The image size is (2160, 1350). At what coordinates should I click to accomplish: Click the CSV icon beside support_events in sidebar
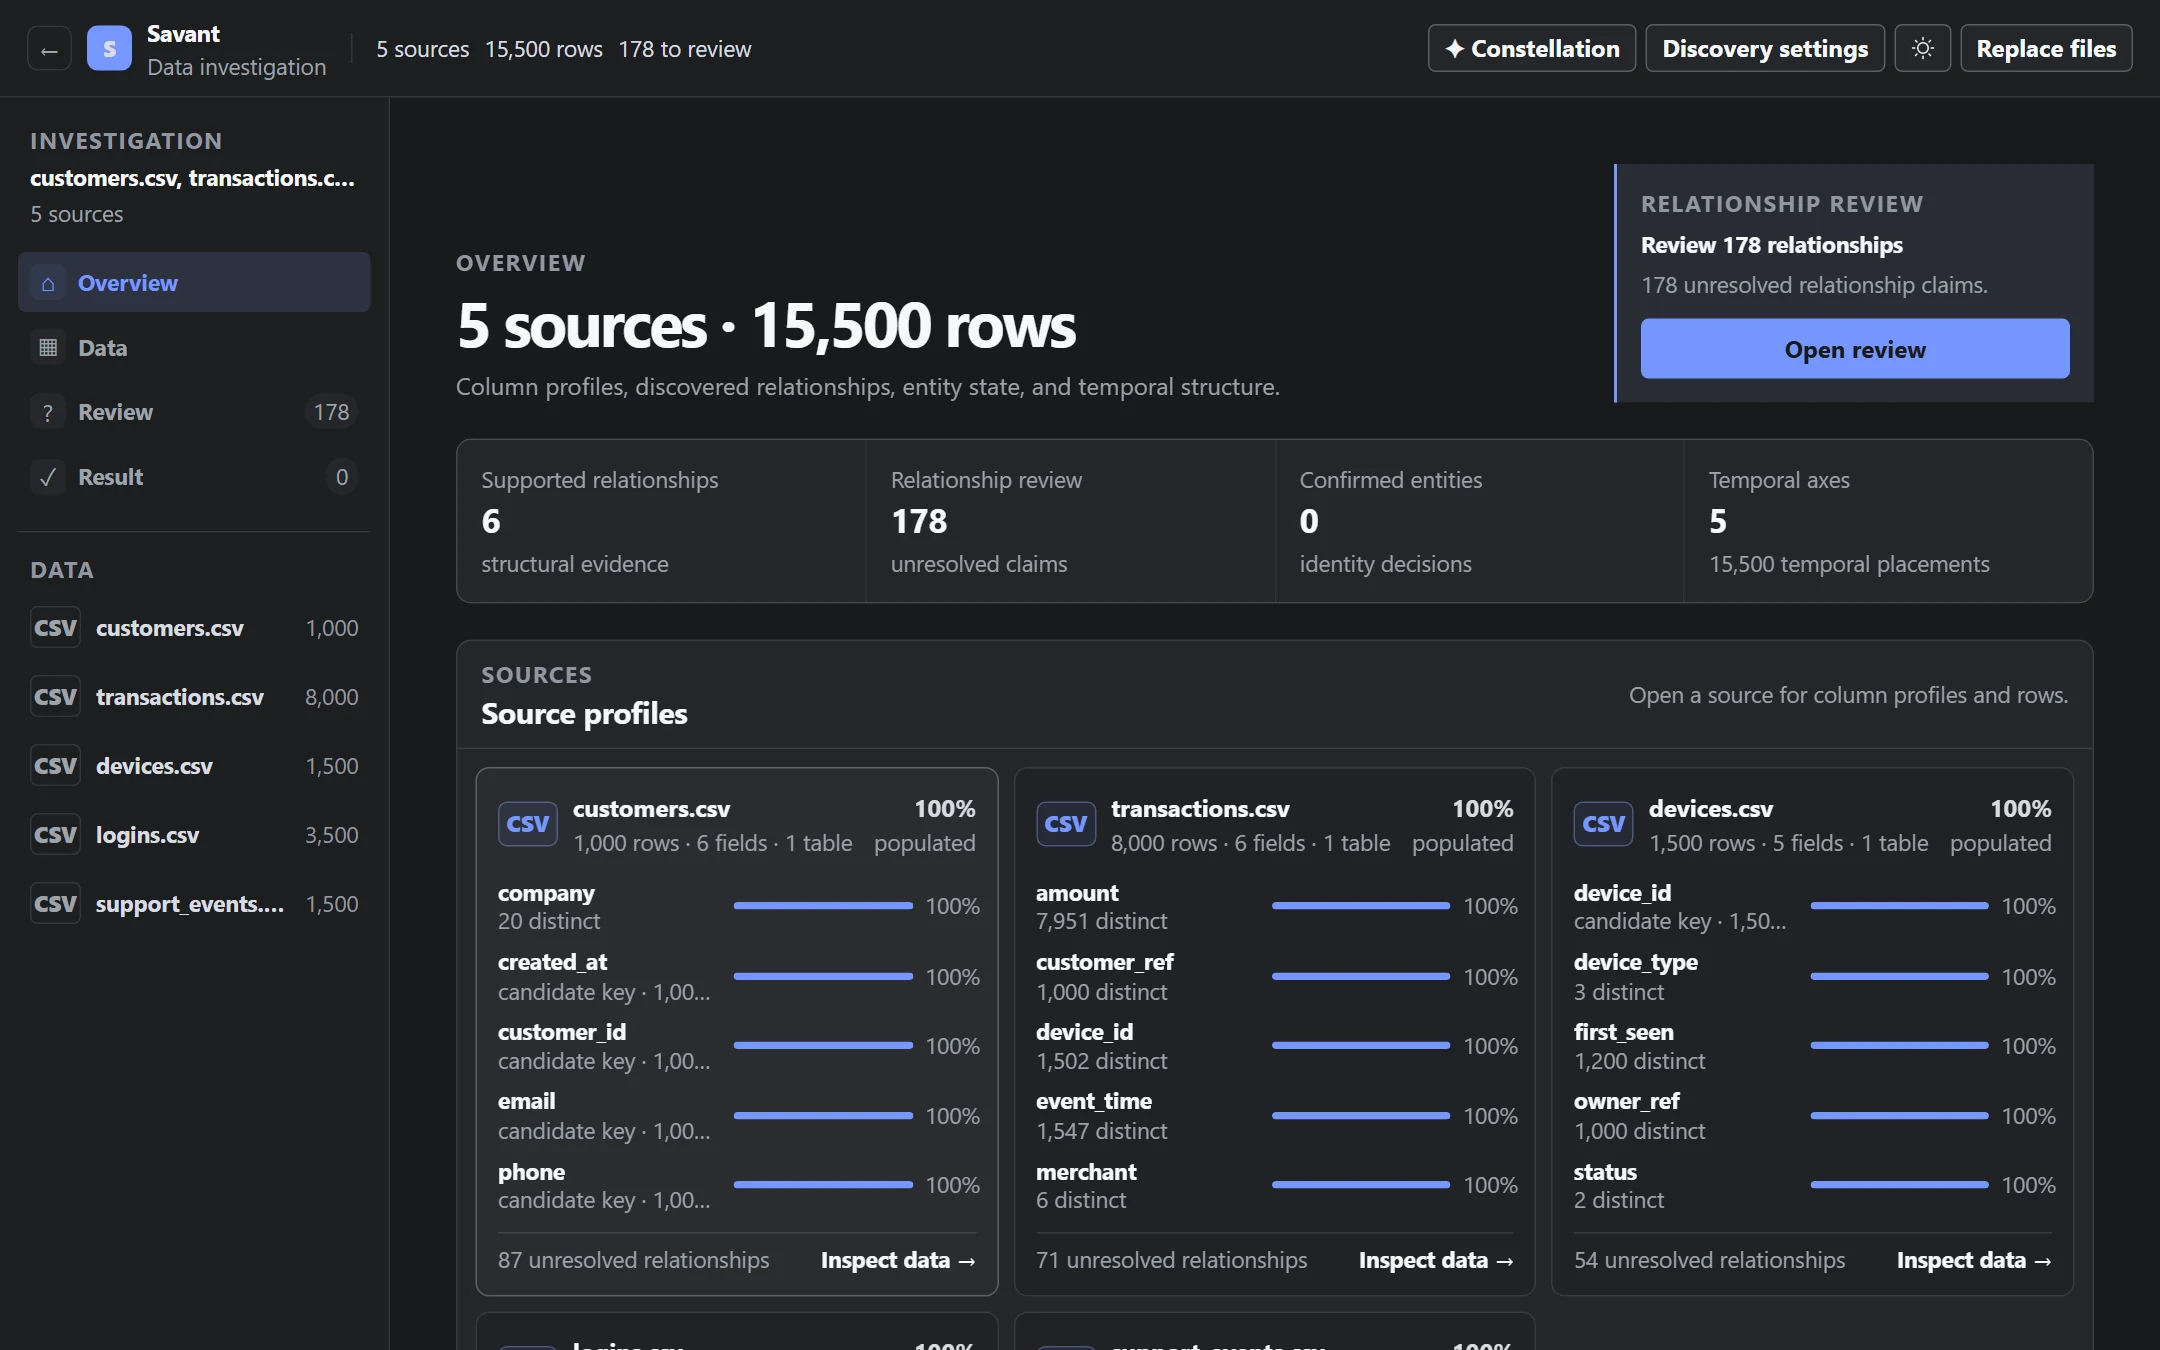pos(55,904)
